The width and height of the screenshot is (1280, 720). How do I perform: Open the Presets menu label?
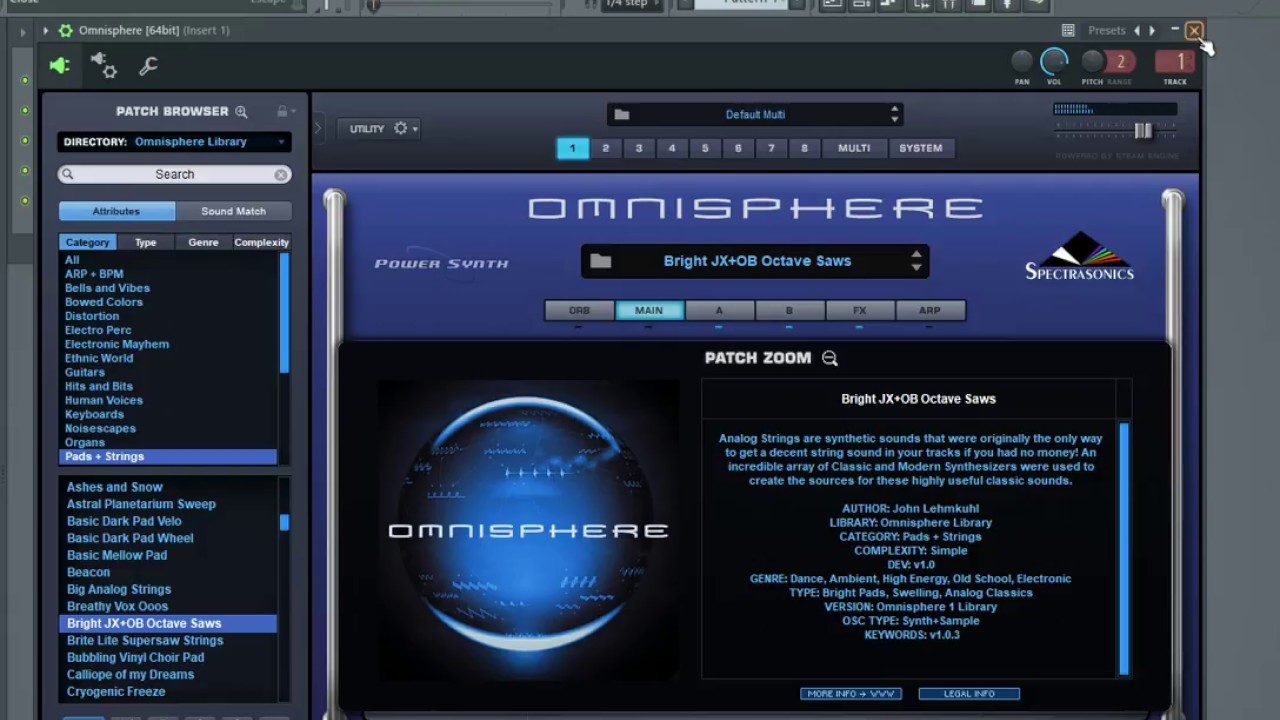[x=1106, y=31]
